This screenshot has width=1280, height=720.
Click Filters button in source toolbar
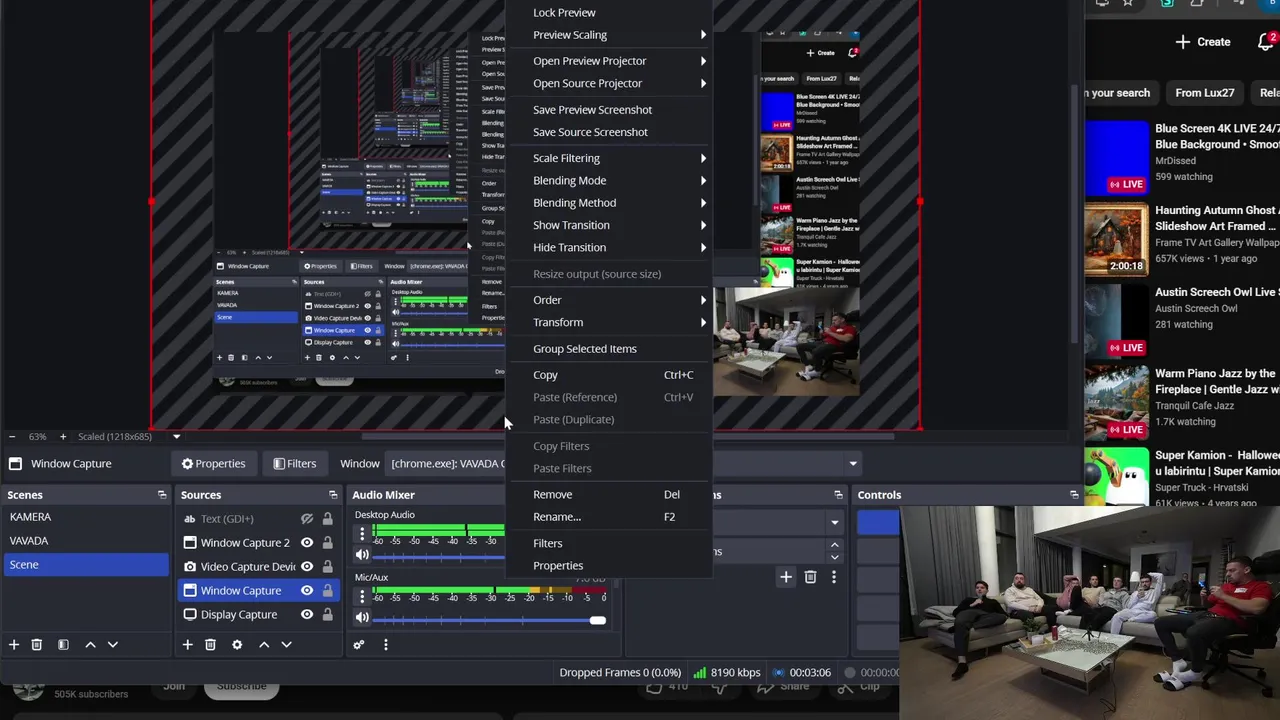(295, 463)
